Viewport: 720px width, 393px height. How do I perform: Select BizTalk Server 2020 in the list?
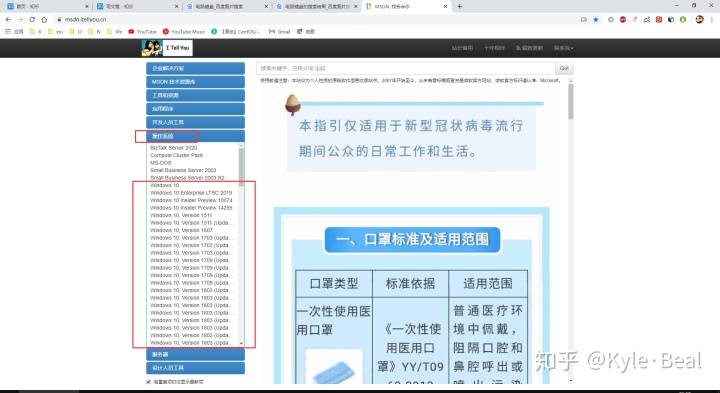(174, 148)
